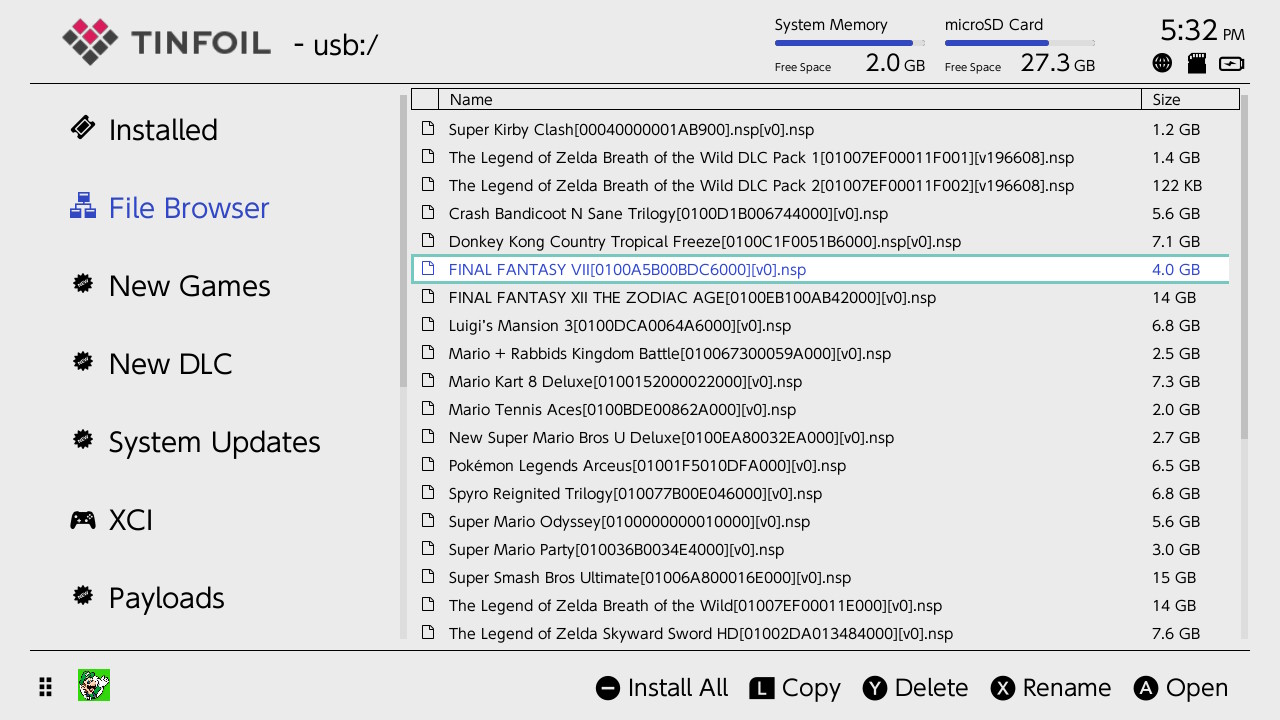Open the XCI section
The height and width of the screenshot is (720, 1280).
point(130,520)
